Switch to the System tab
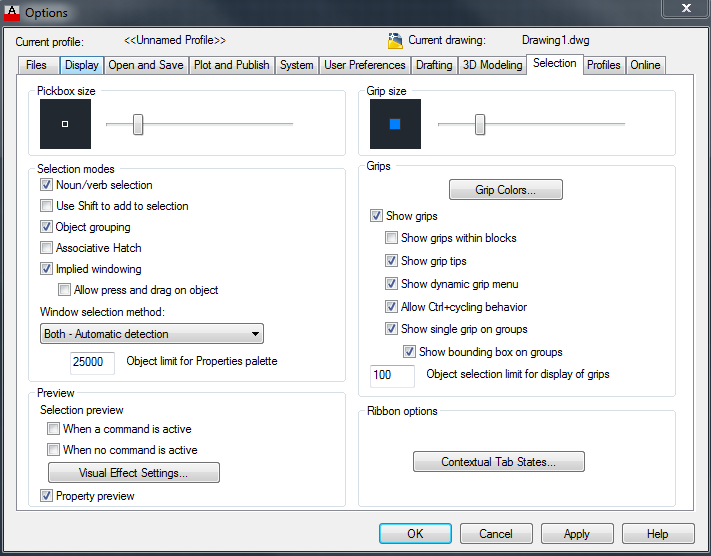Screen dimensions: 711x556 click(x=297, y=65)
